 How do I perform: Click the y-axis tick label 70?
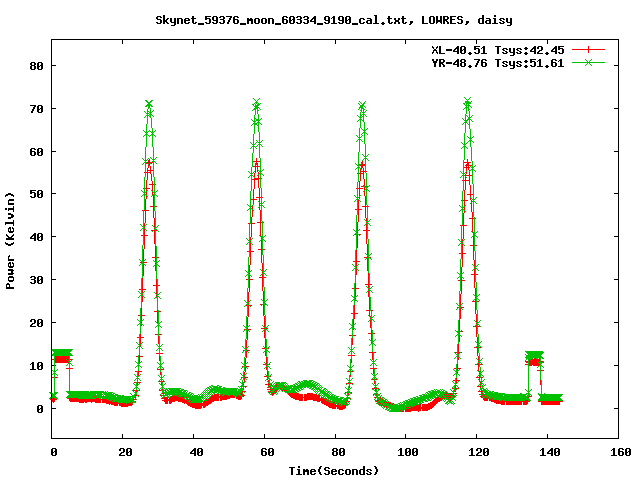click(36, 109)
